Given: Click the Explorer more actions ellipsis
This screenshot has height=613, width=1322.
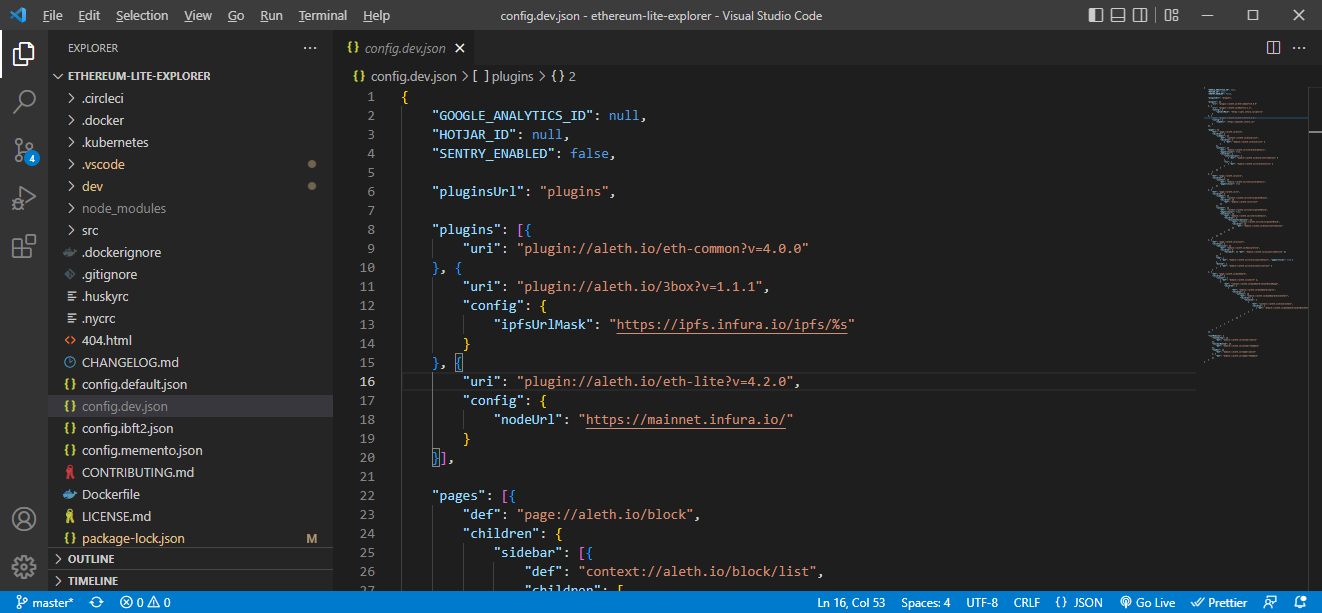Looking at the screenshot, I should click(x=310, y=48).
